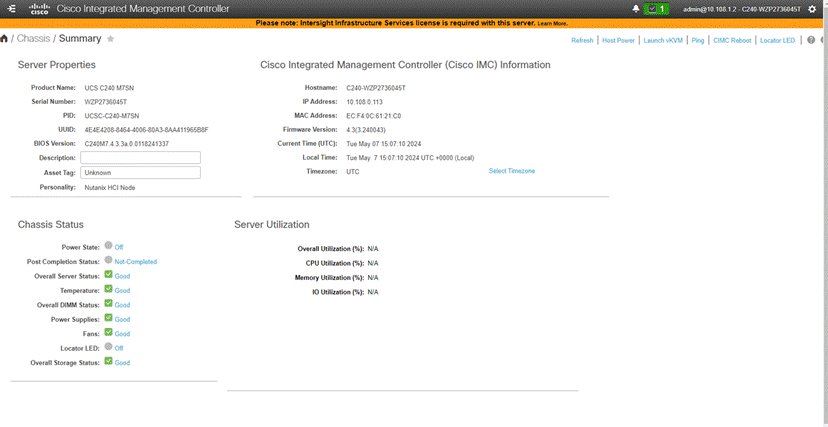
Task: Click the Fans Good link
Action: point(122,334)
